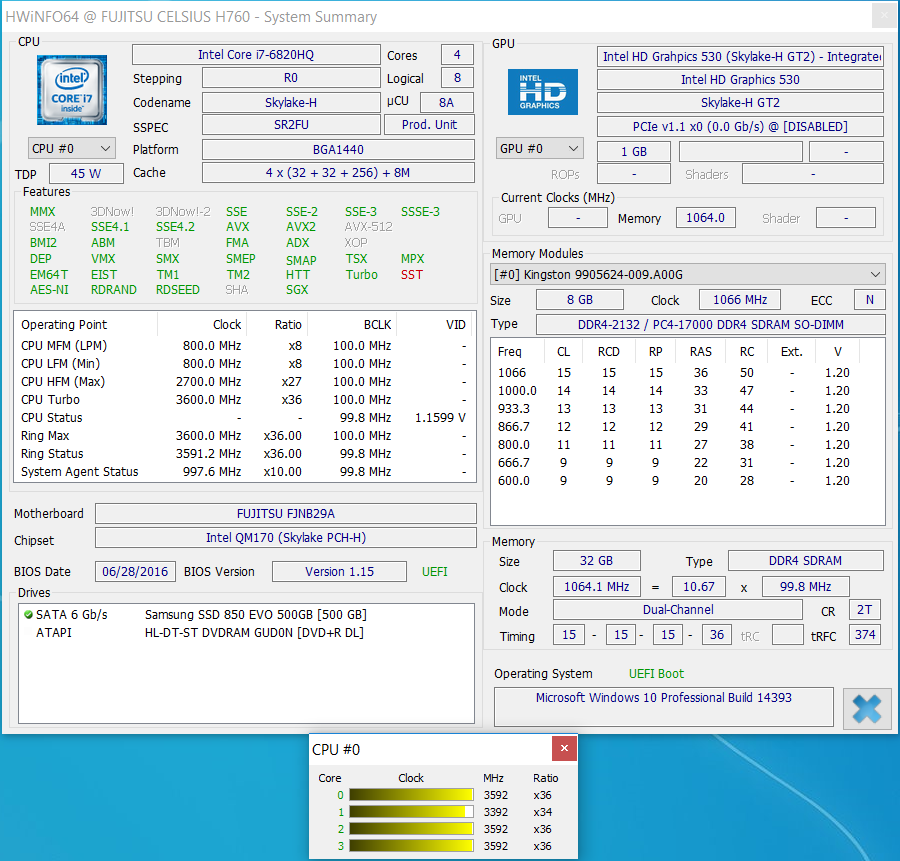Click the Stepping R0 field
Image resolution: width=900 pixels, height=861 pixels.
(x=291, y=78)
